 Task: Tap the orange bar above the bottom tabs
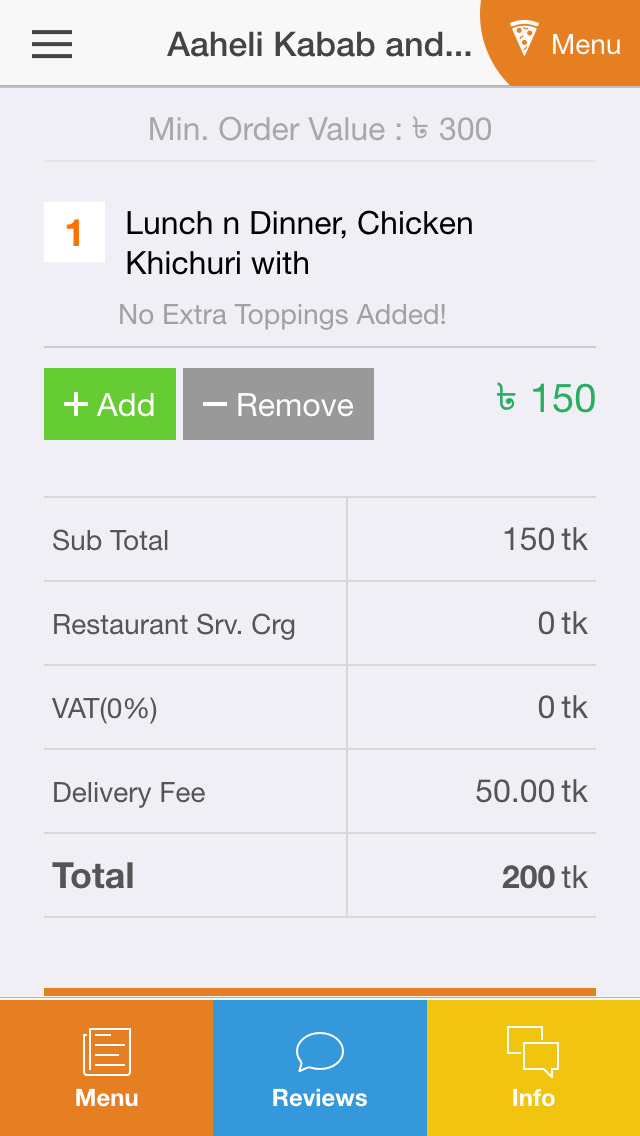click(320, 992)
